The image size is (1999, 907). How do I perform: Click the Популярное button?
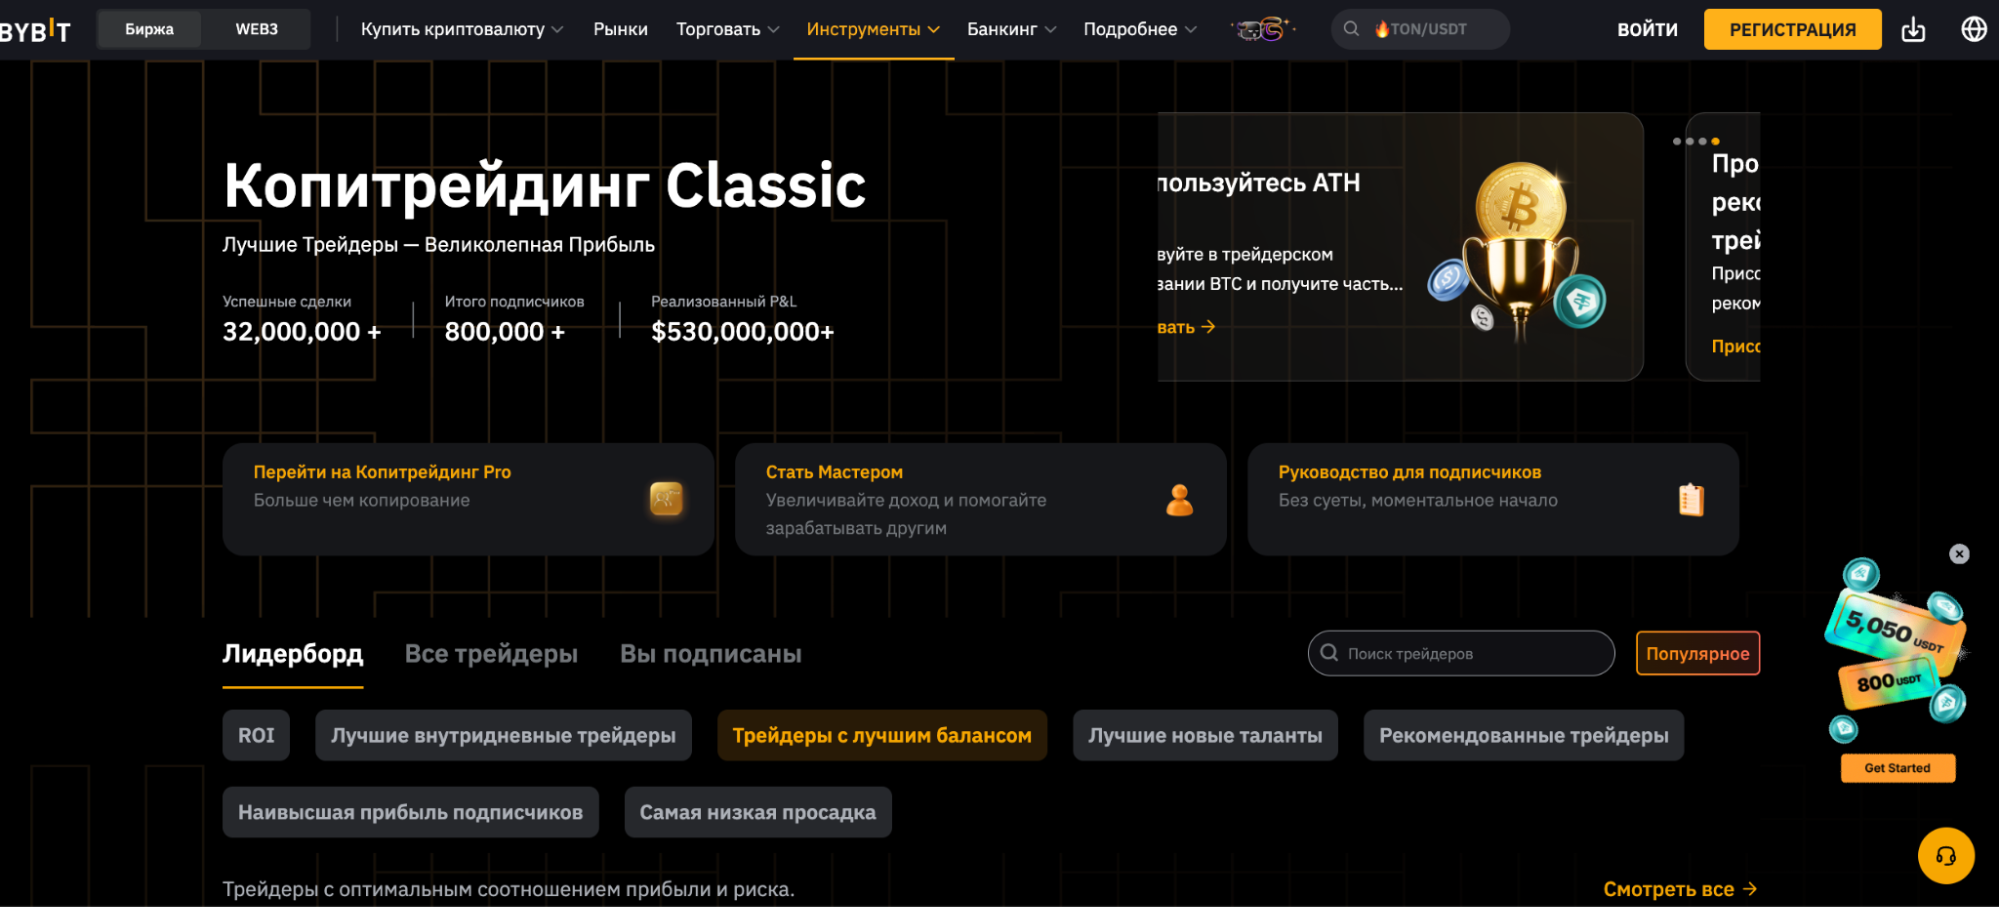point(1698,654)
